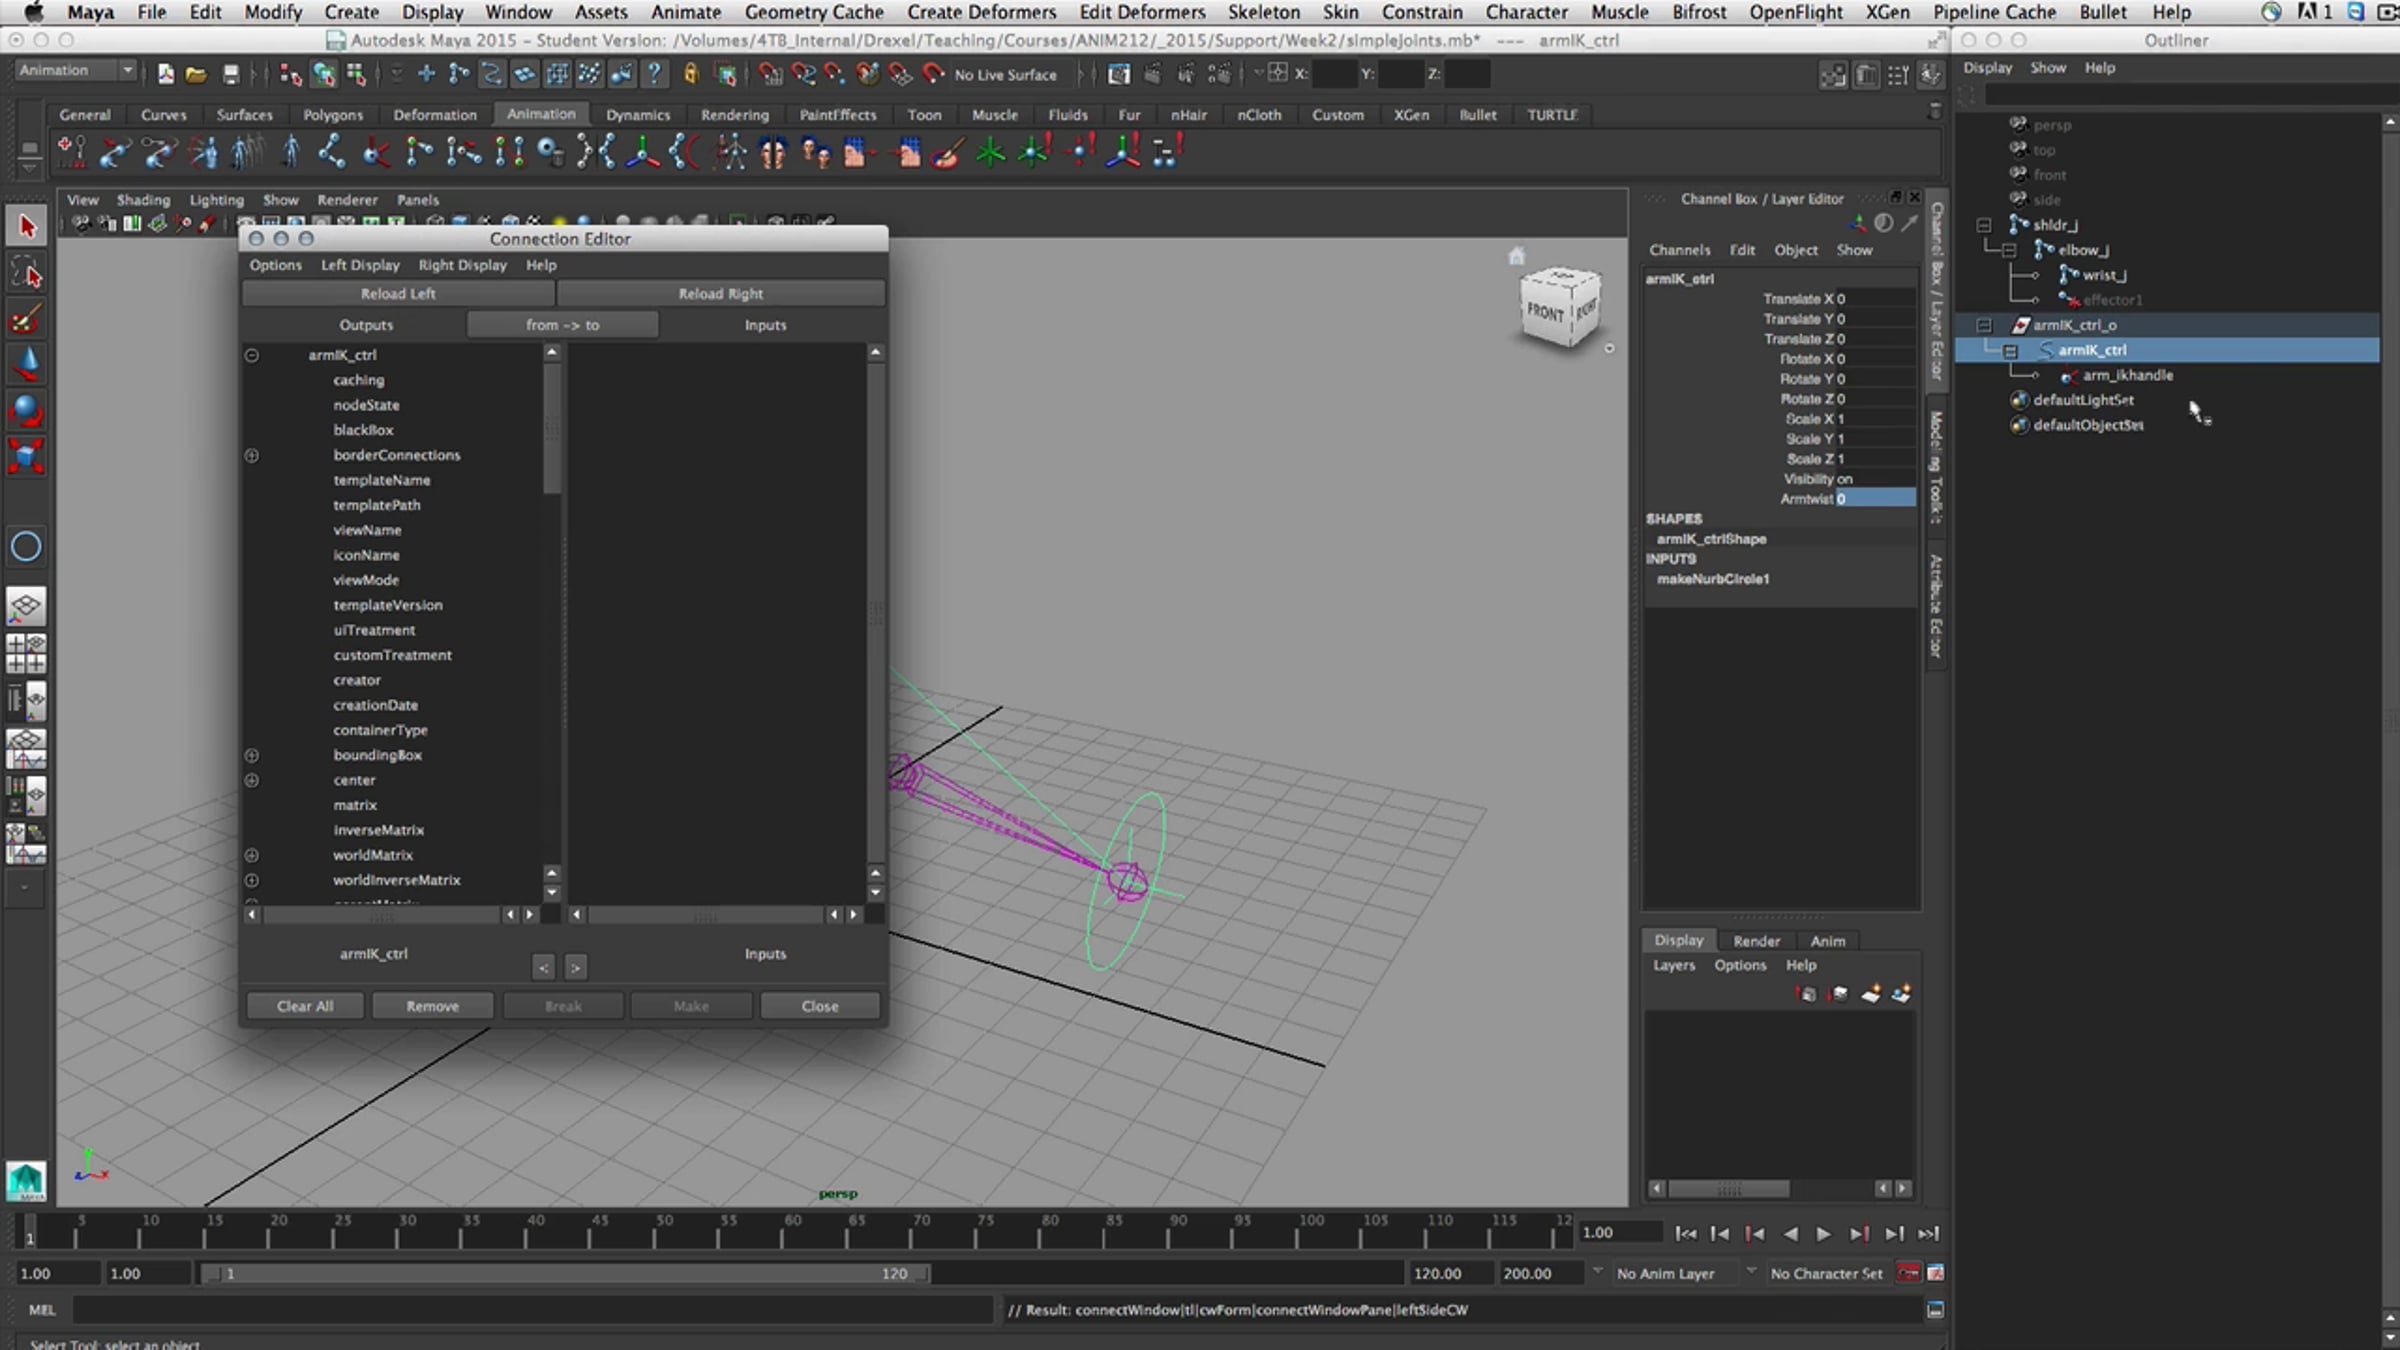2400x1350 pixels.
Task: Open the render view clapboard icon
Action: click(1118, 74)
